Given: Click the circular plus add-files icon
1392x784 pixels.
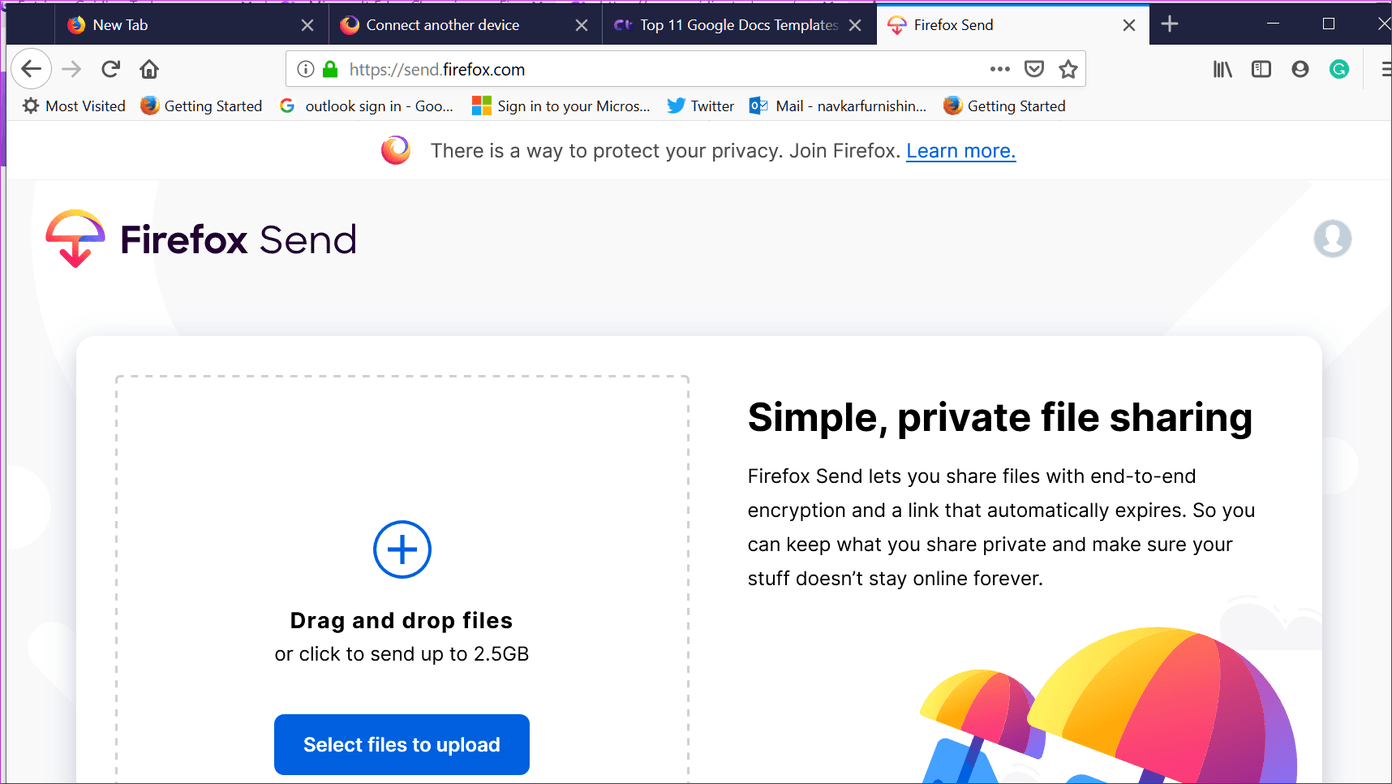Looking at the screenshot, I should coord(402,549).
